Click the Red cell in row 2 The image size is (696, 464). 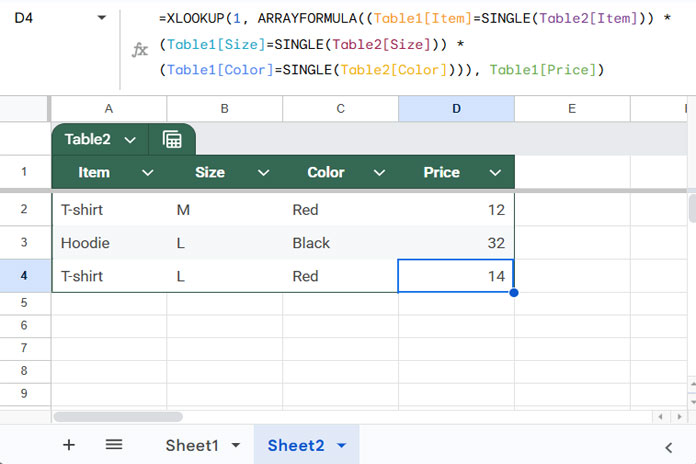click(340, 210)
